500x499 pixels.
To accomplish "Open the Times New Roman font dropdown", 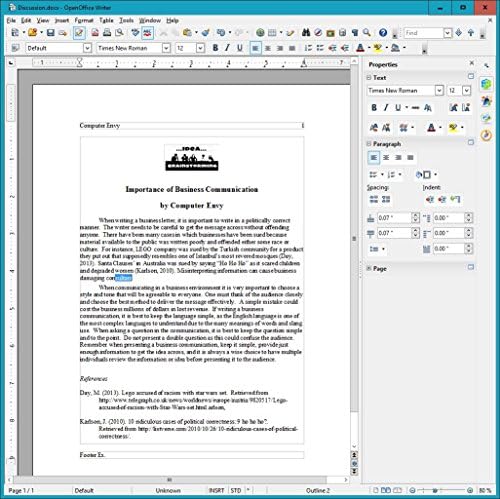I will click(166, 48).
